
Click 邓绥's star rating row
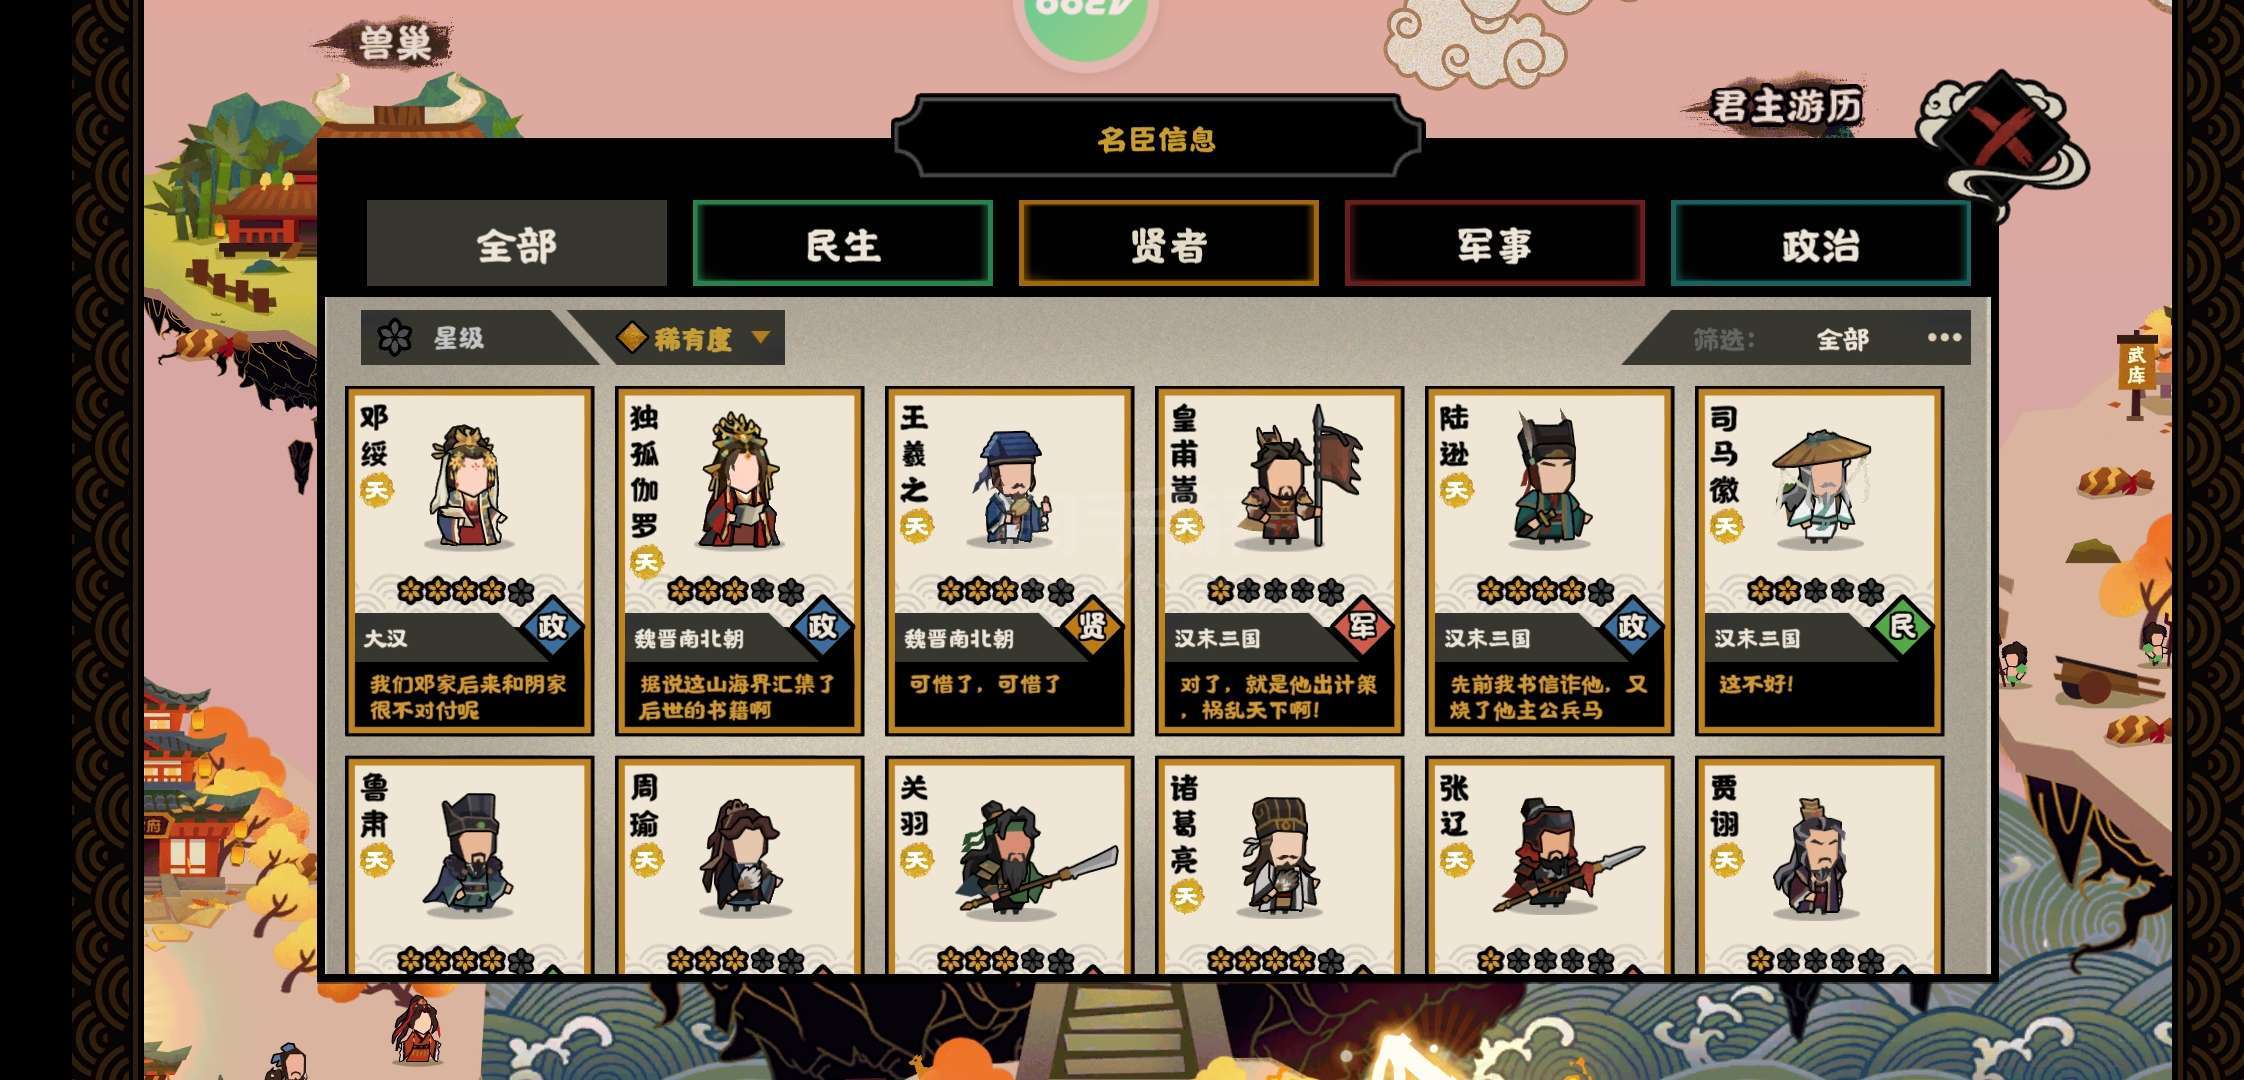tap(466, 591)
